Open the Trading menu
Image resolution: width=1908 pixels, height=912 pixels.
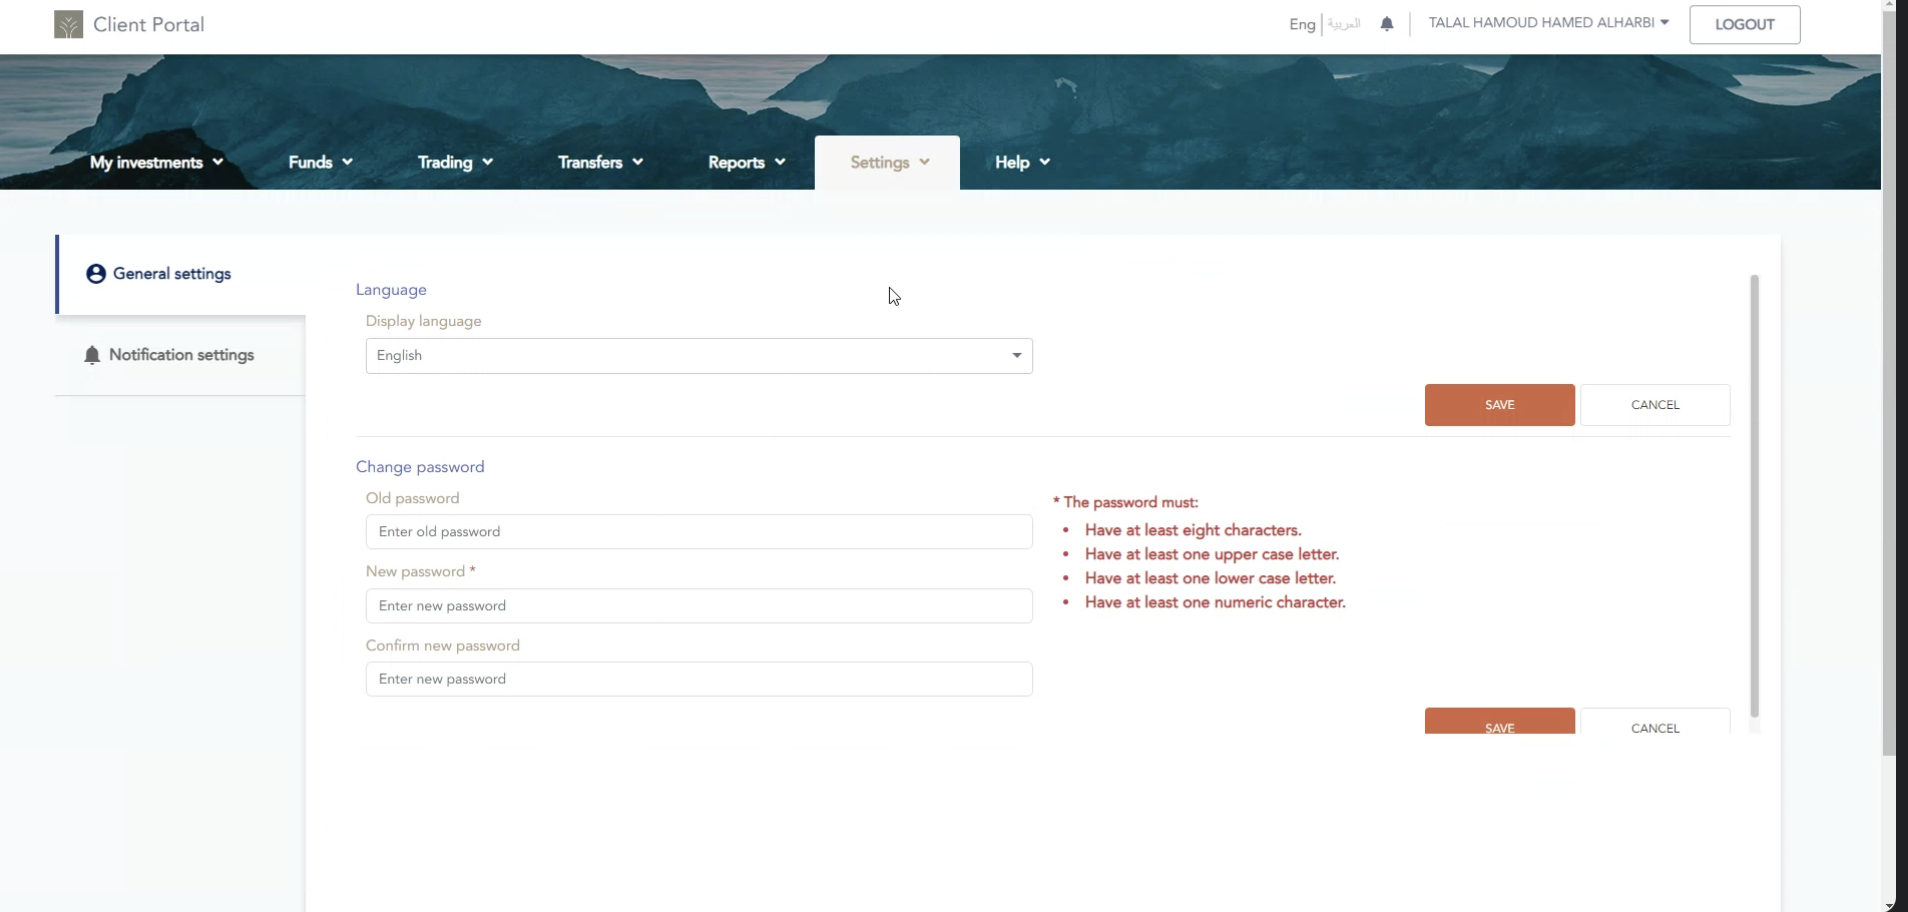pyautogui.click(x=455, y=162)
